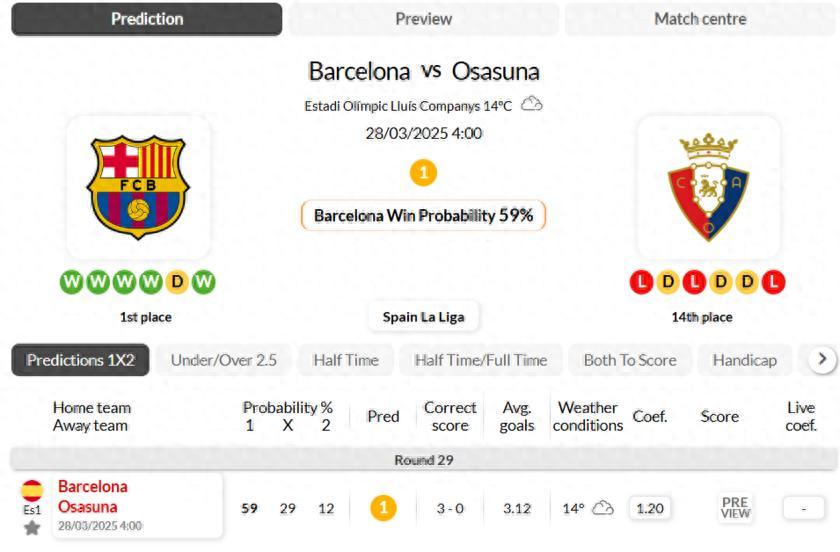840x552 pixels.
Task: Switch to Both To Score predictions
Action: click(x=630, y=360)
